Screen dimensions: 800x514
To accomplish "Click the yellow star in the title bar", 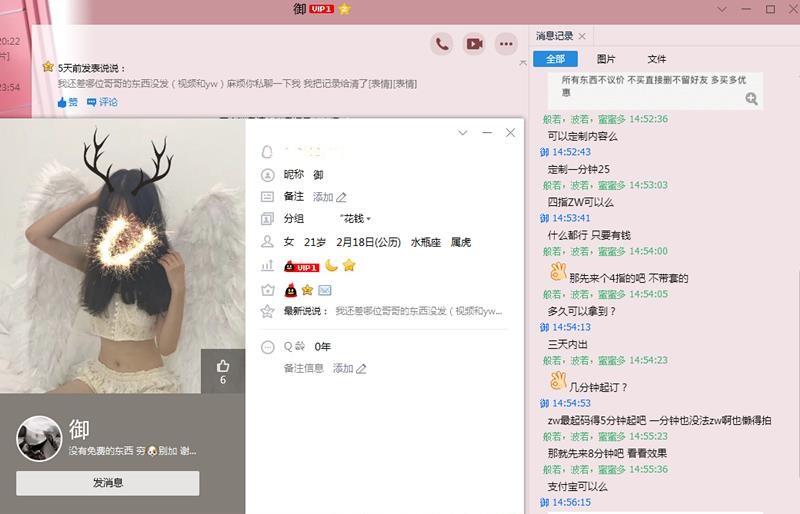I will [344, 9].
